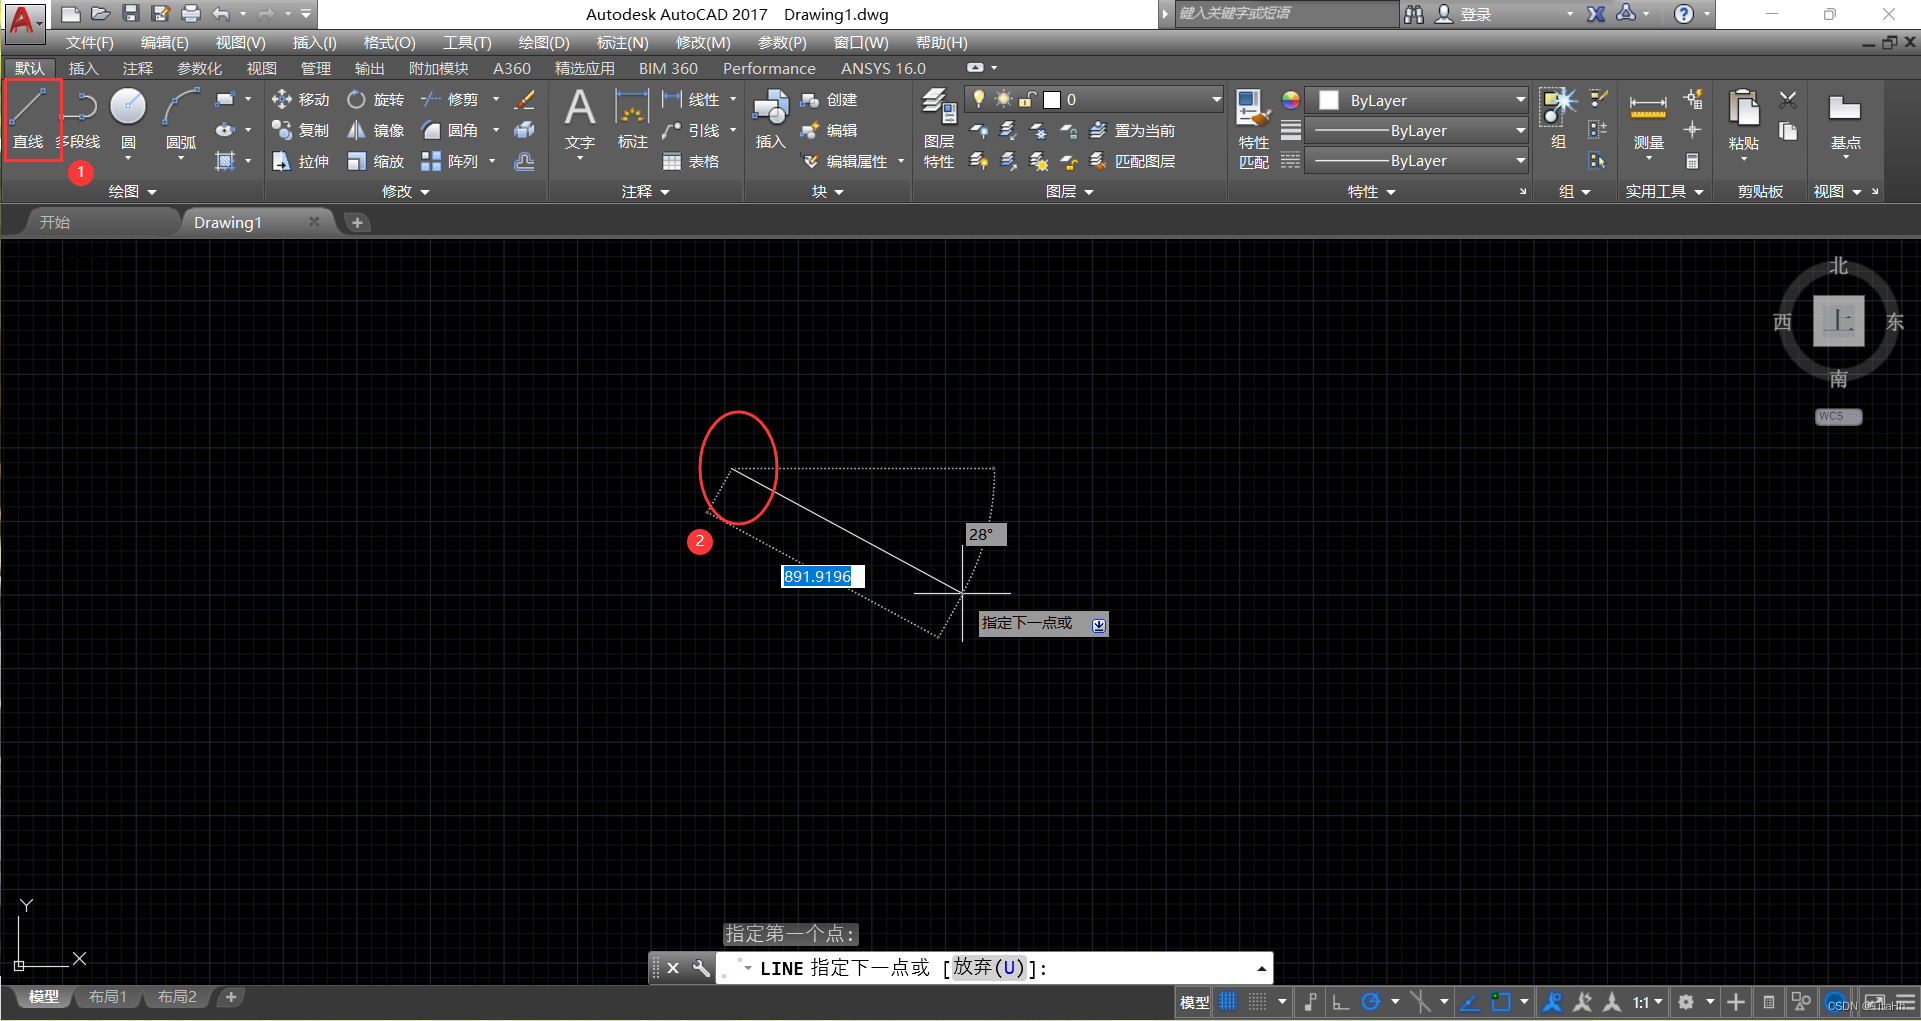1921x1021 pixels.
Task: Toggle object snap tracking in status bar
Action: (1470, 1001)
